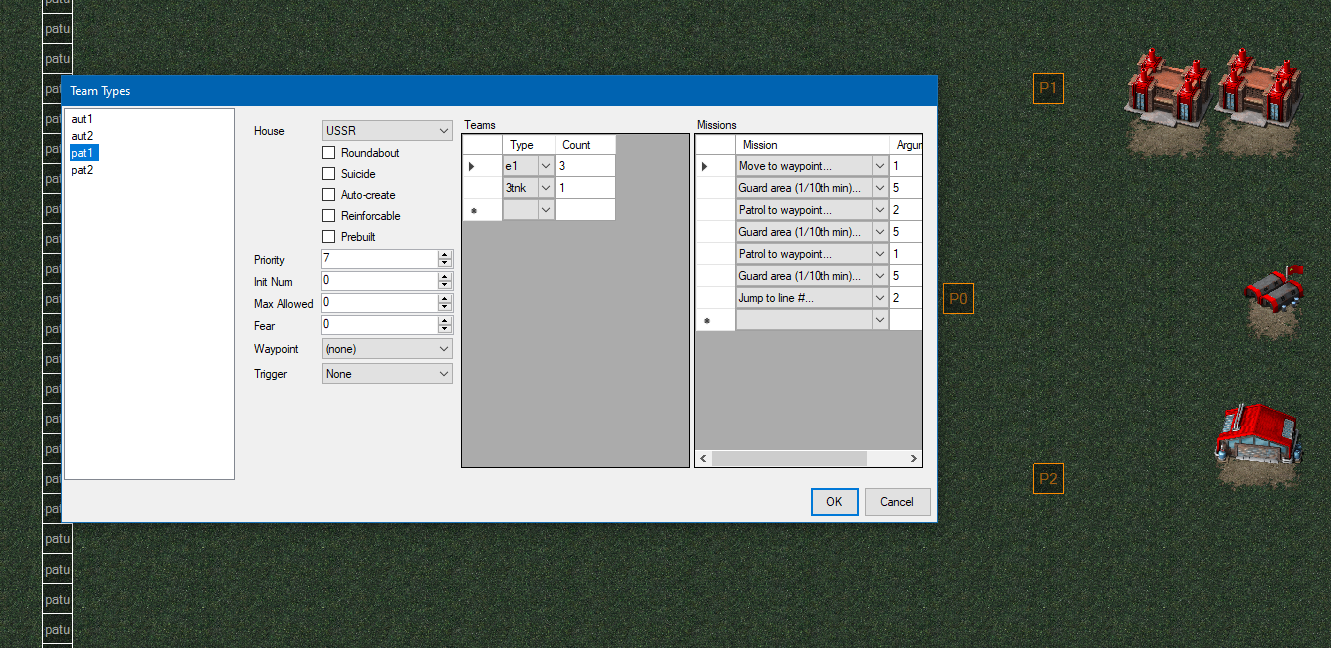Screen dimensions: 1331x648
Task: Select the small red-flag structure near P0
Action: tap(1275, 292)
